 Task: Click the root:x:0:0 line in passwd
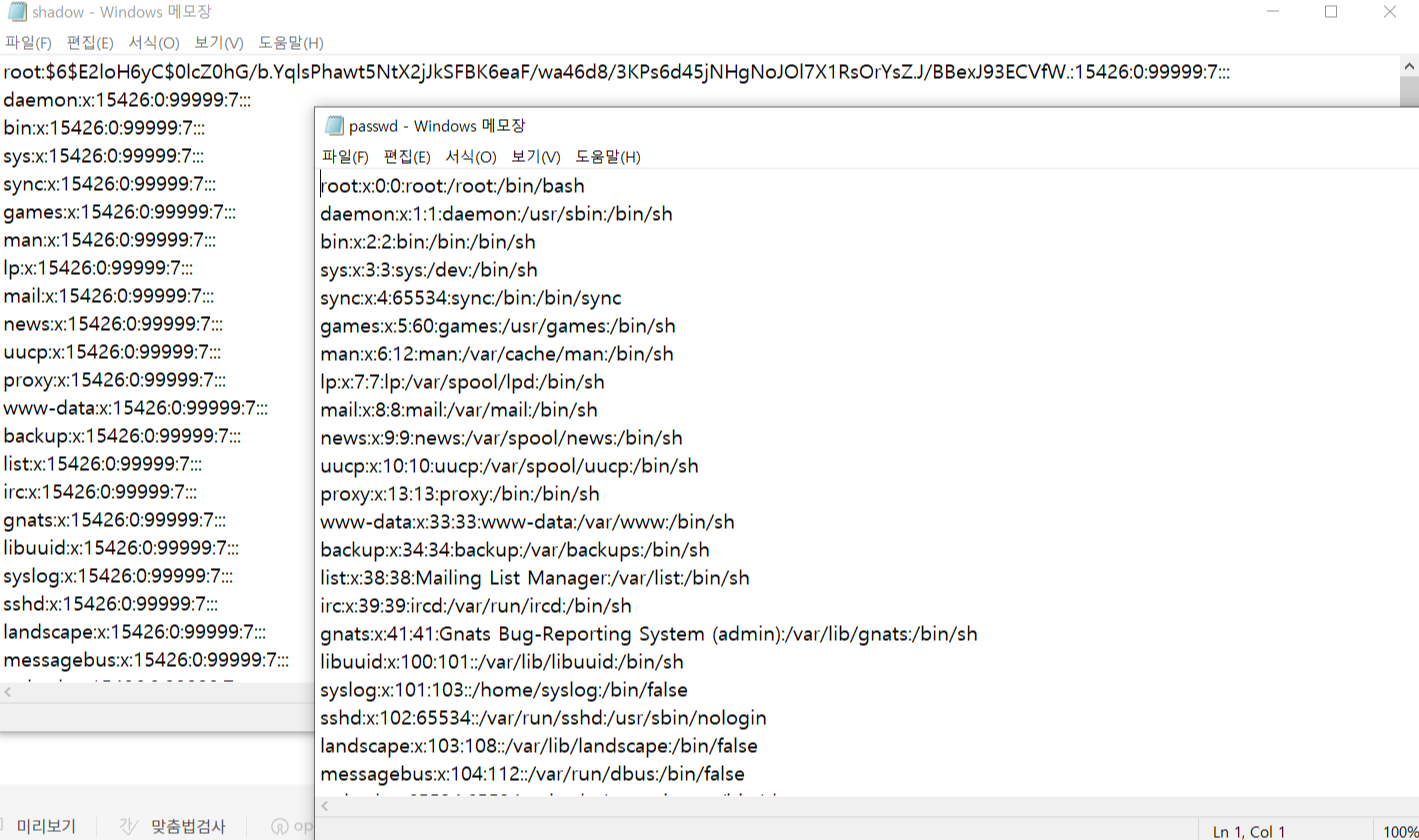[x=453, y=186]
